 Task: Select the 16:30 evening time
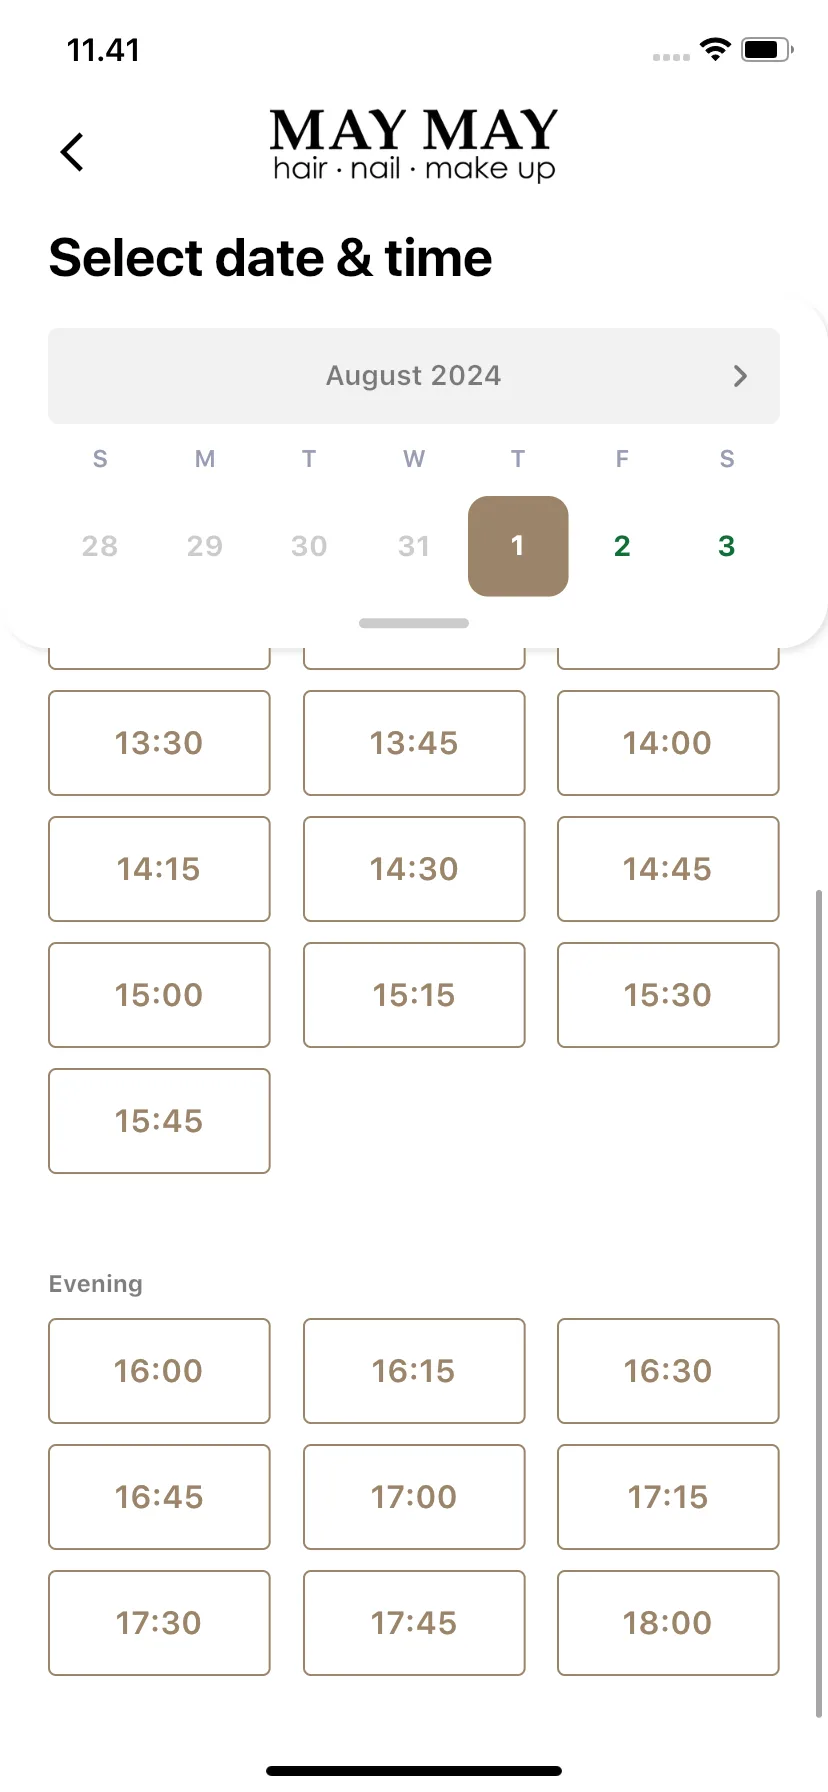click(x=668, y=1371)
